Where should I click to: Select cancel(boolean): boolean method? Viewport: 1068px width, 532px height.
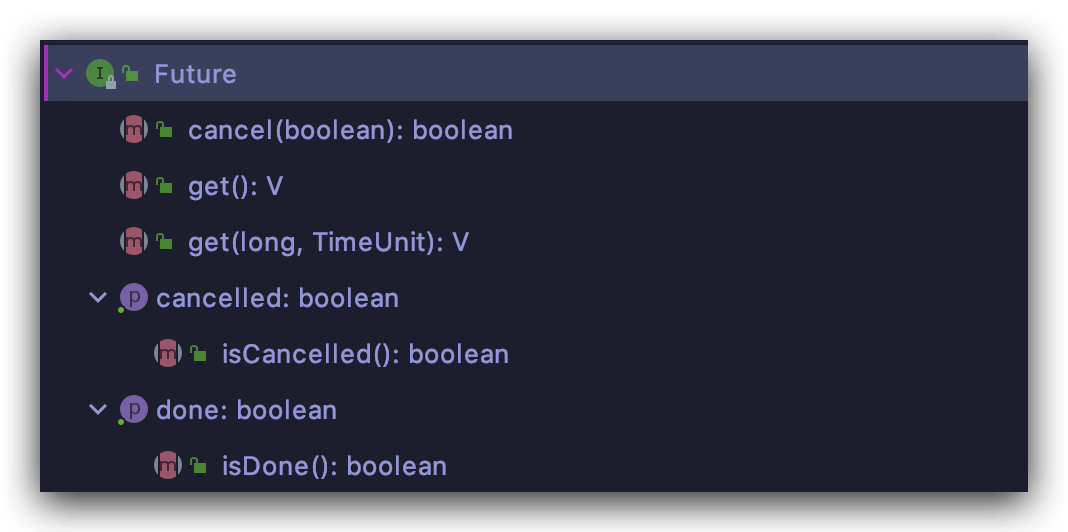pos(350,130)
